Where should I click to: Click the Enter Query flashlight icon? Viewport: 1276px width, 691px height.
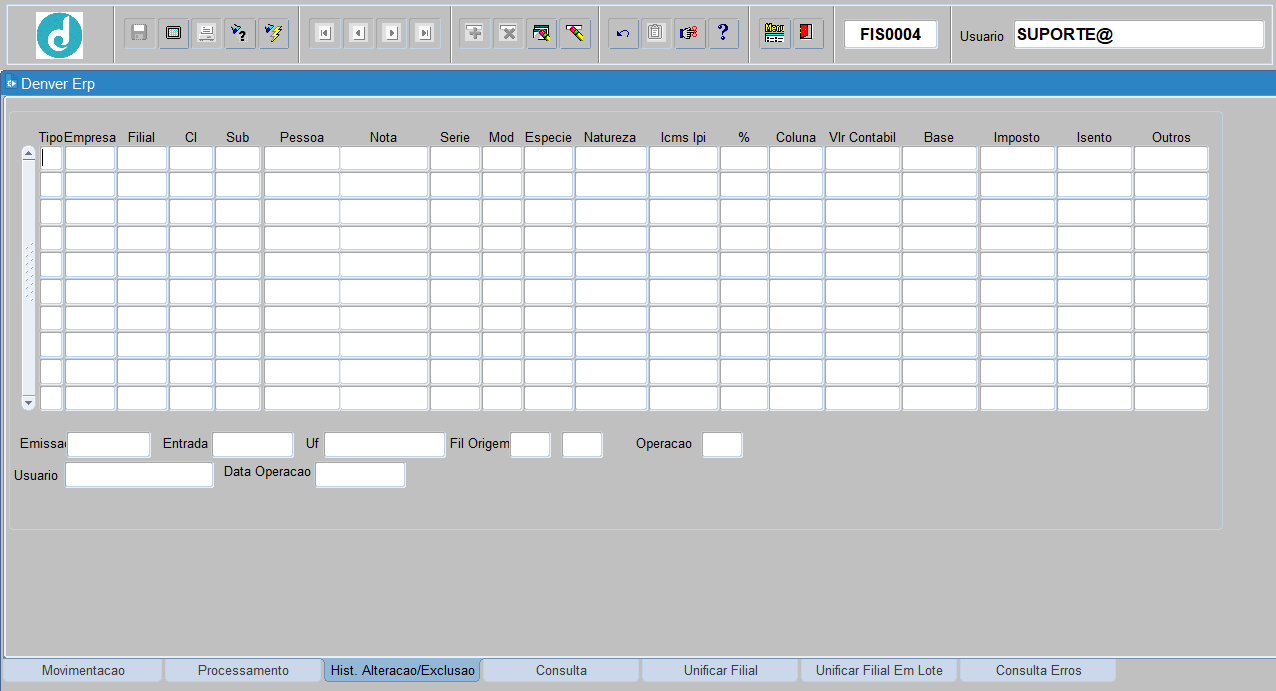(239, 33)
